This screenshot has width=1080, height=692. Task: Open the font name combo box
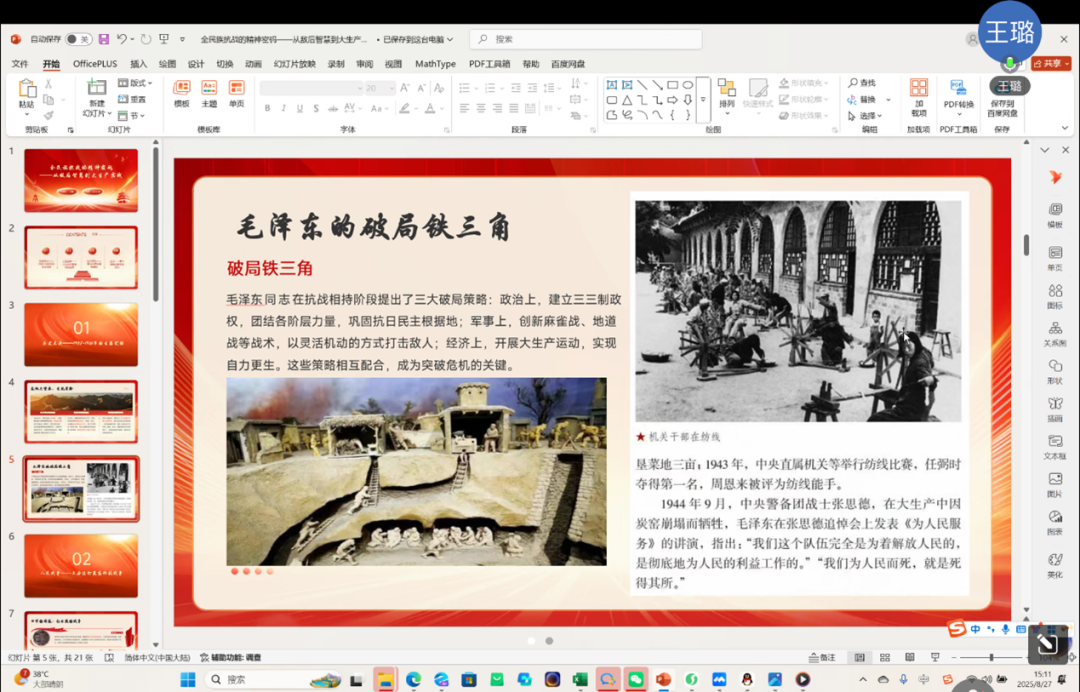(311, 88)
